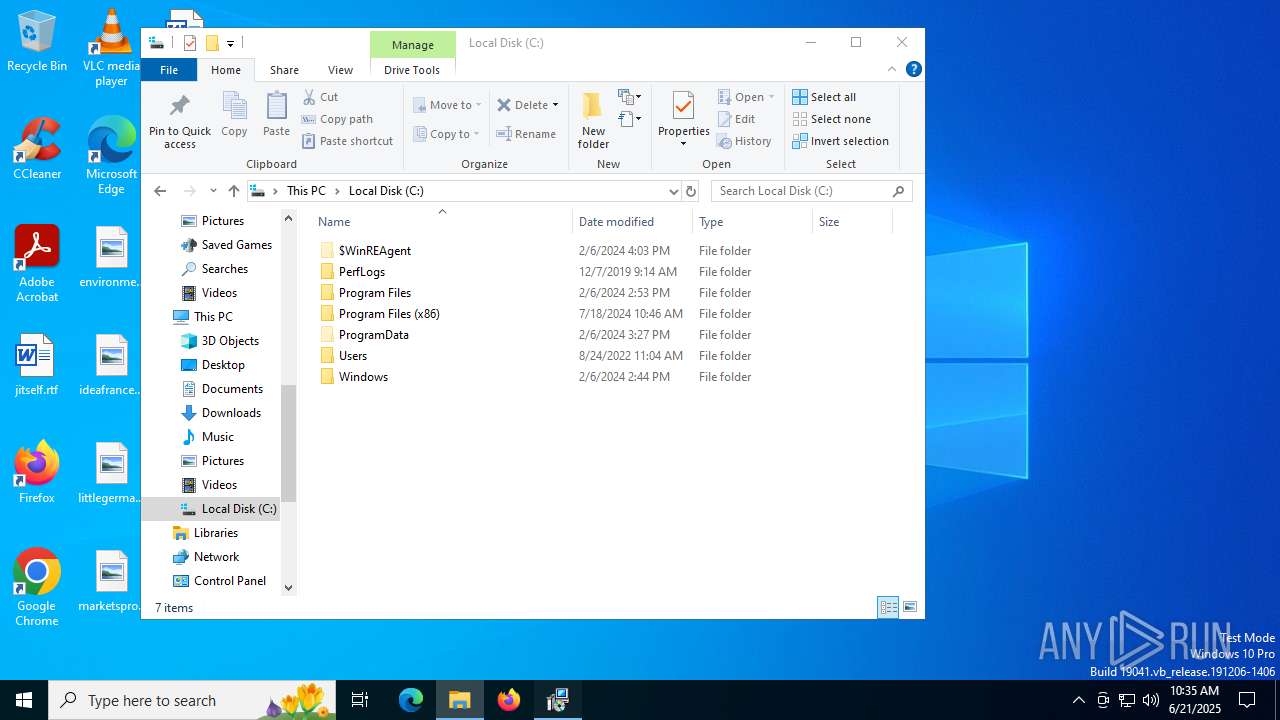Viewport: 1280px width, 720px height.
Task: Open Copy to dropdown
Action: point(446,134)
